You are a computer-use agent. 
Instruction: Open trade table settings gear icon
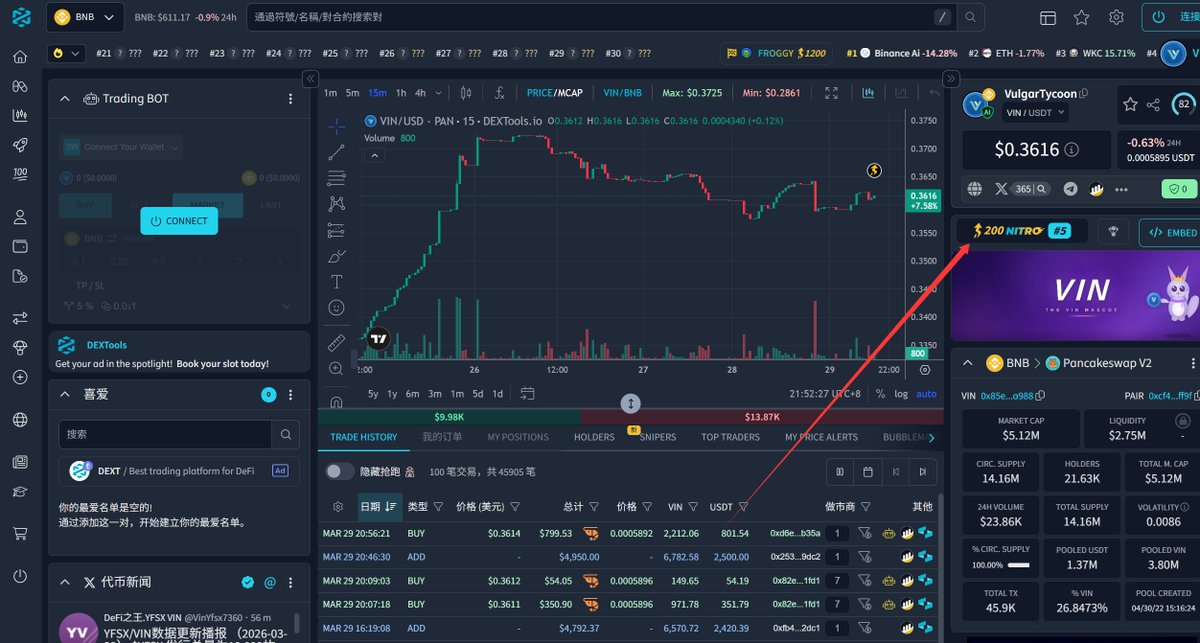[x=338, y=506]
